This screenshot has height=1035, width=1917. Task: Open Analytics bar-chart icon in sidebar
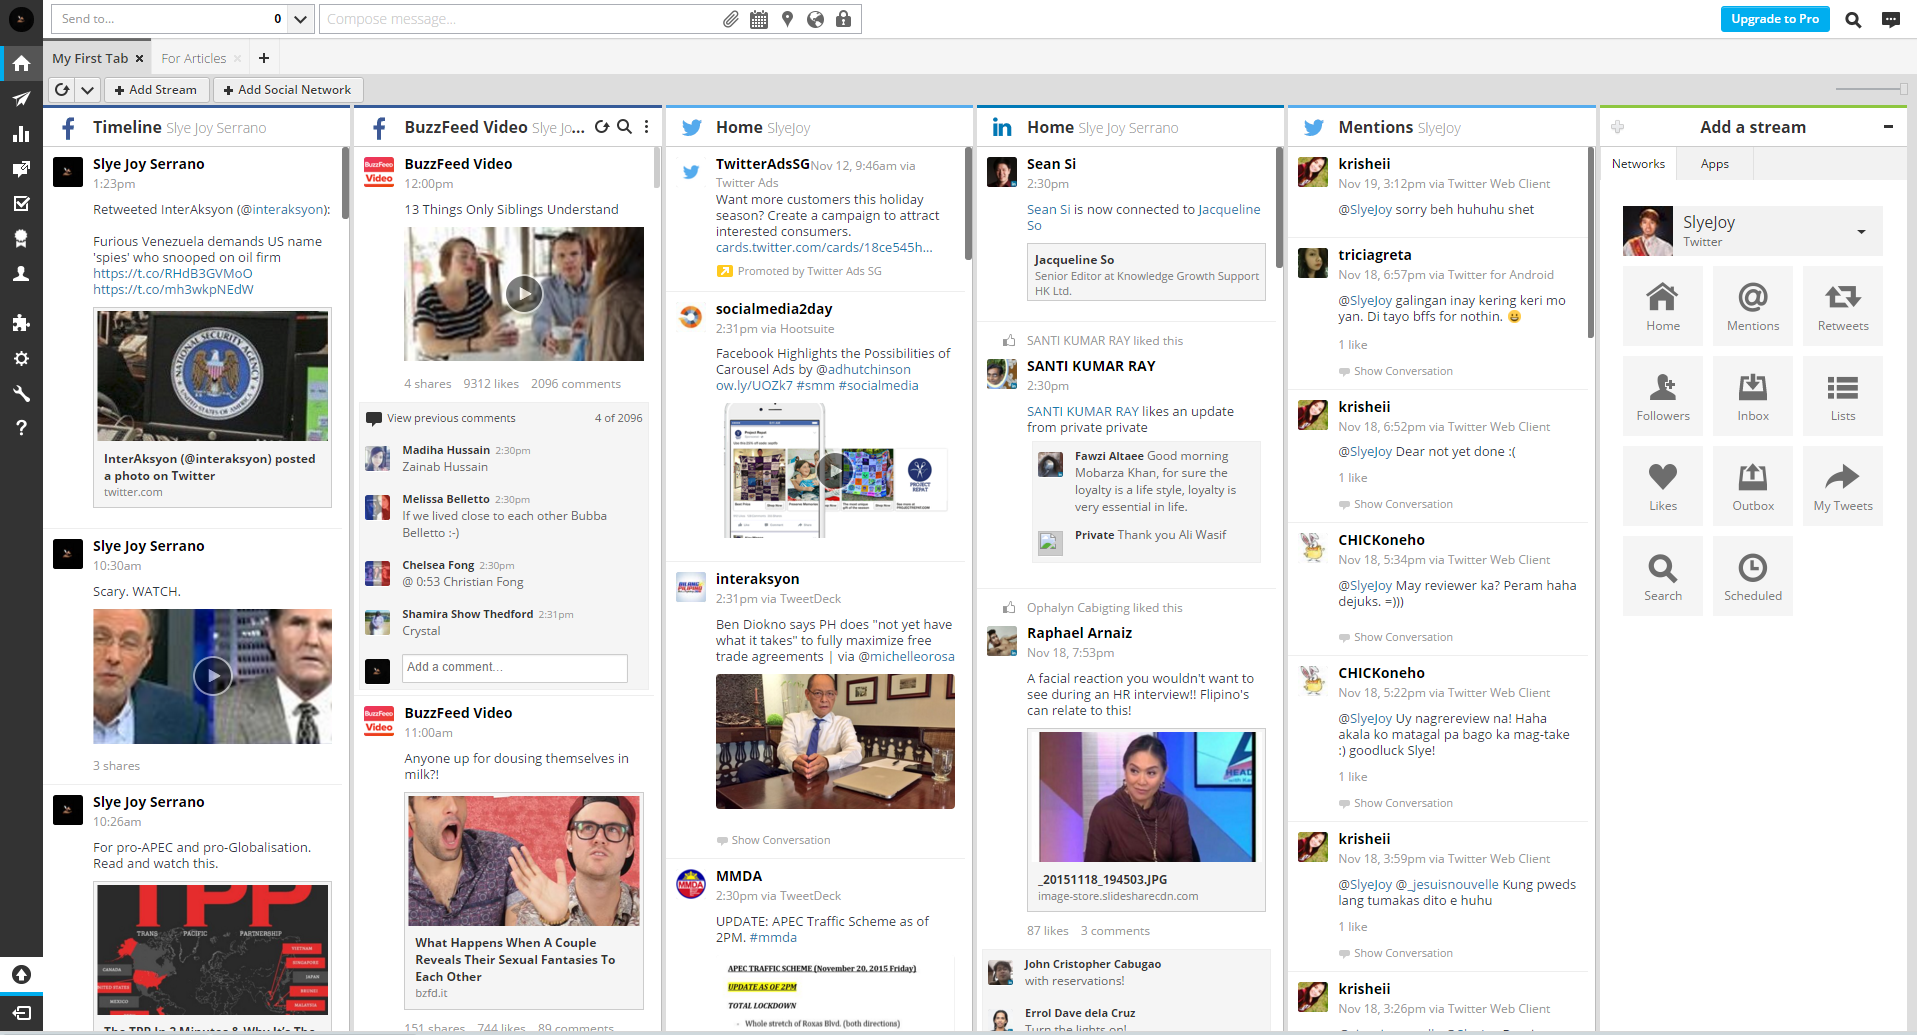[x=21, y=134]
